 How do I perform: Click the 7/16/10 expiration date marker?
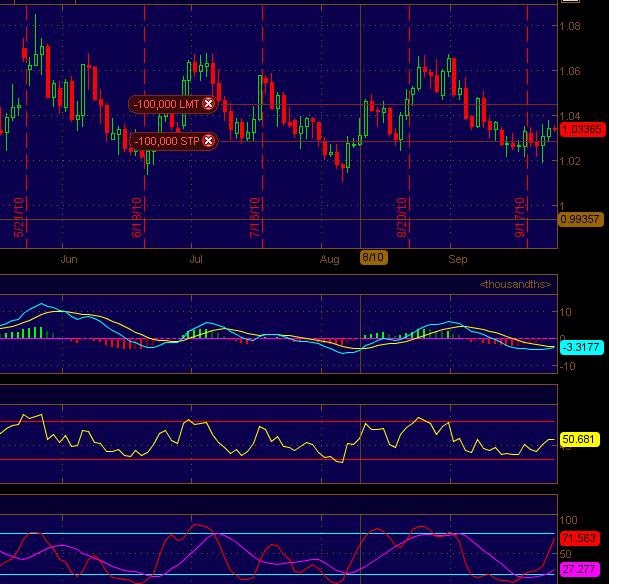(x=255, y=217)
